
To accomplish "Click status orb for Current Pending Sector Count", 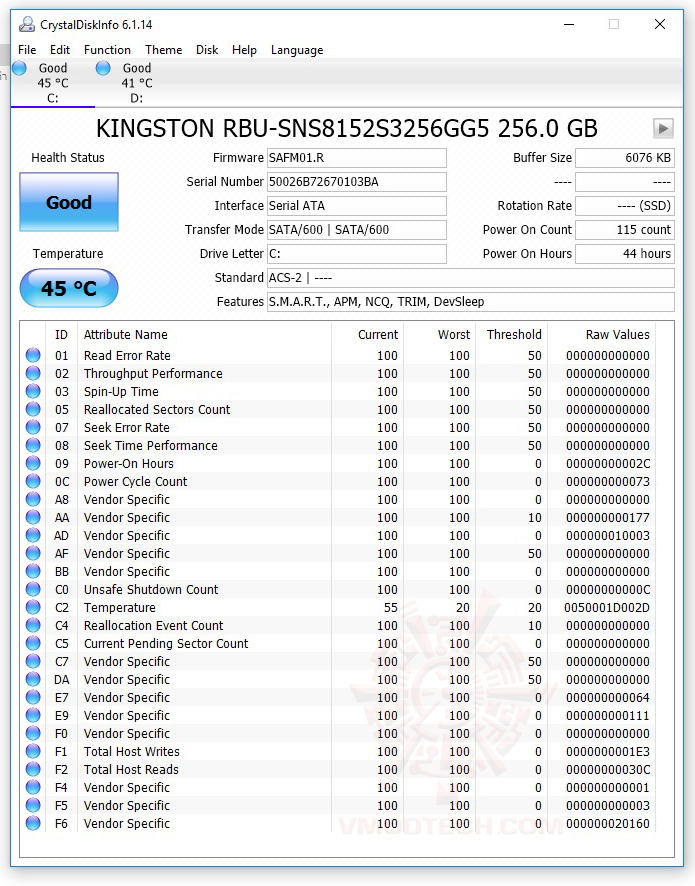I will coord(33,643).
